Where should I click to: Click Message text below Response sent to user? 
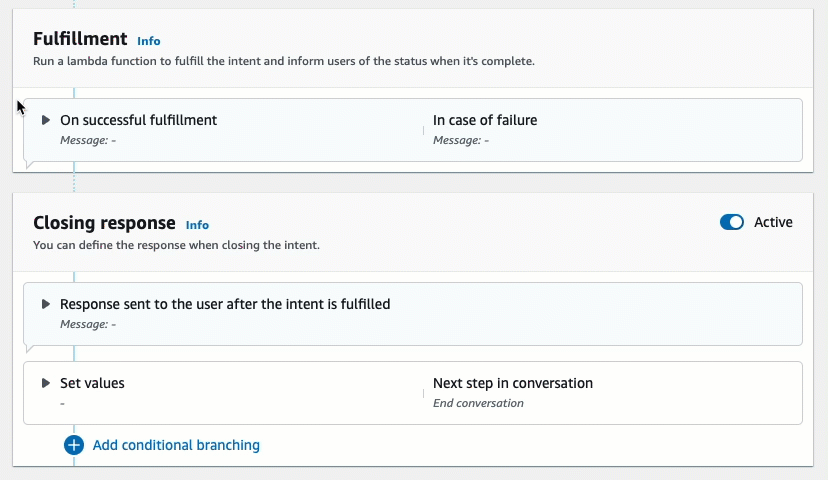pos(88,324)
